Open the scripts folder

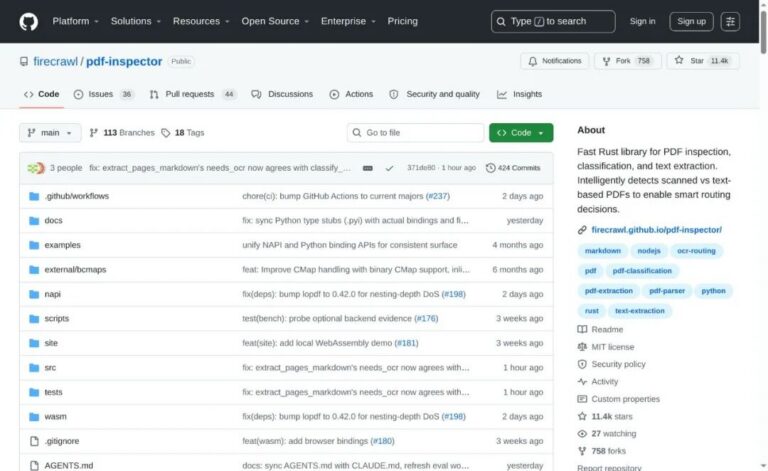(56, 319)
